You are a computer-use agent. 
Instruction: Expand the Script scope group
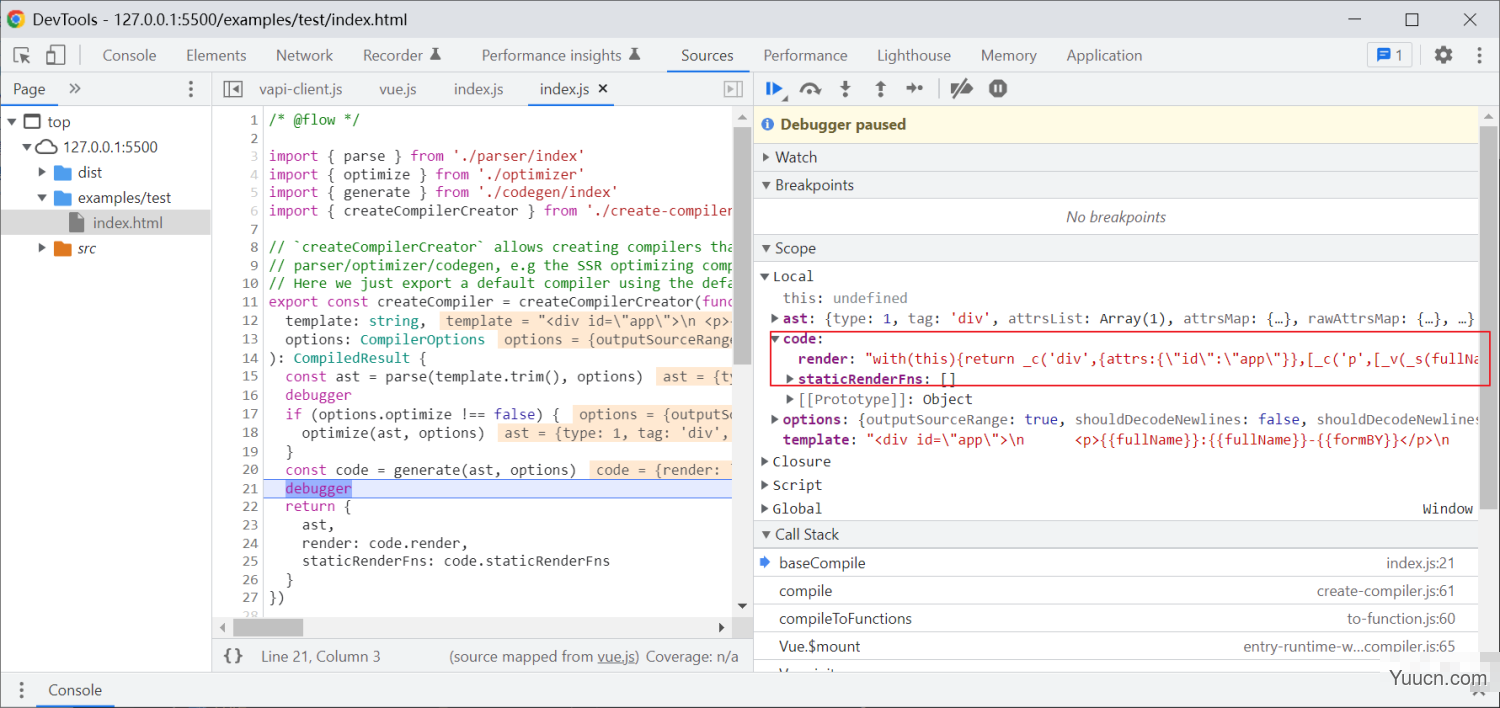(x=764, y=485)
